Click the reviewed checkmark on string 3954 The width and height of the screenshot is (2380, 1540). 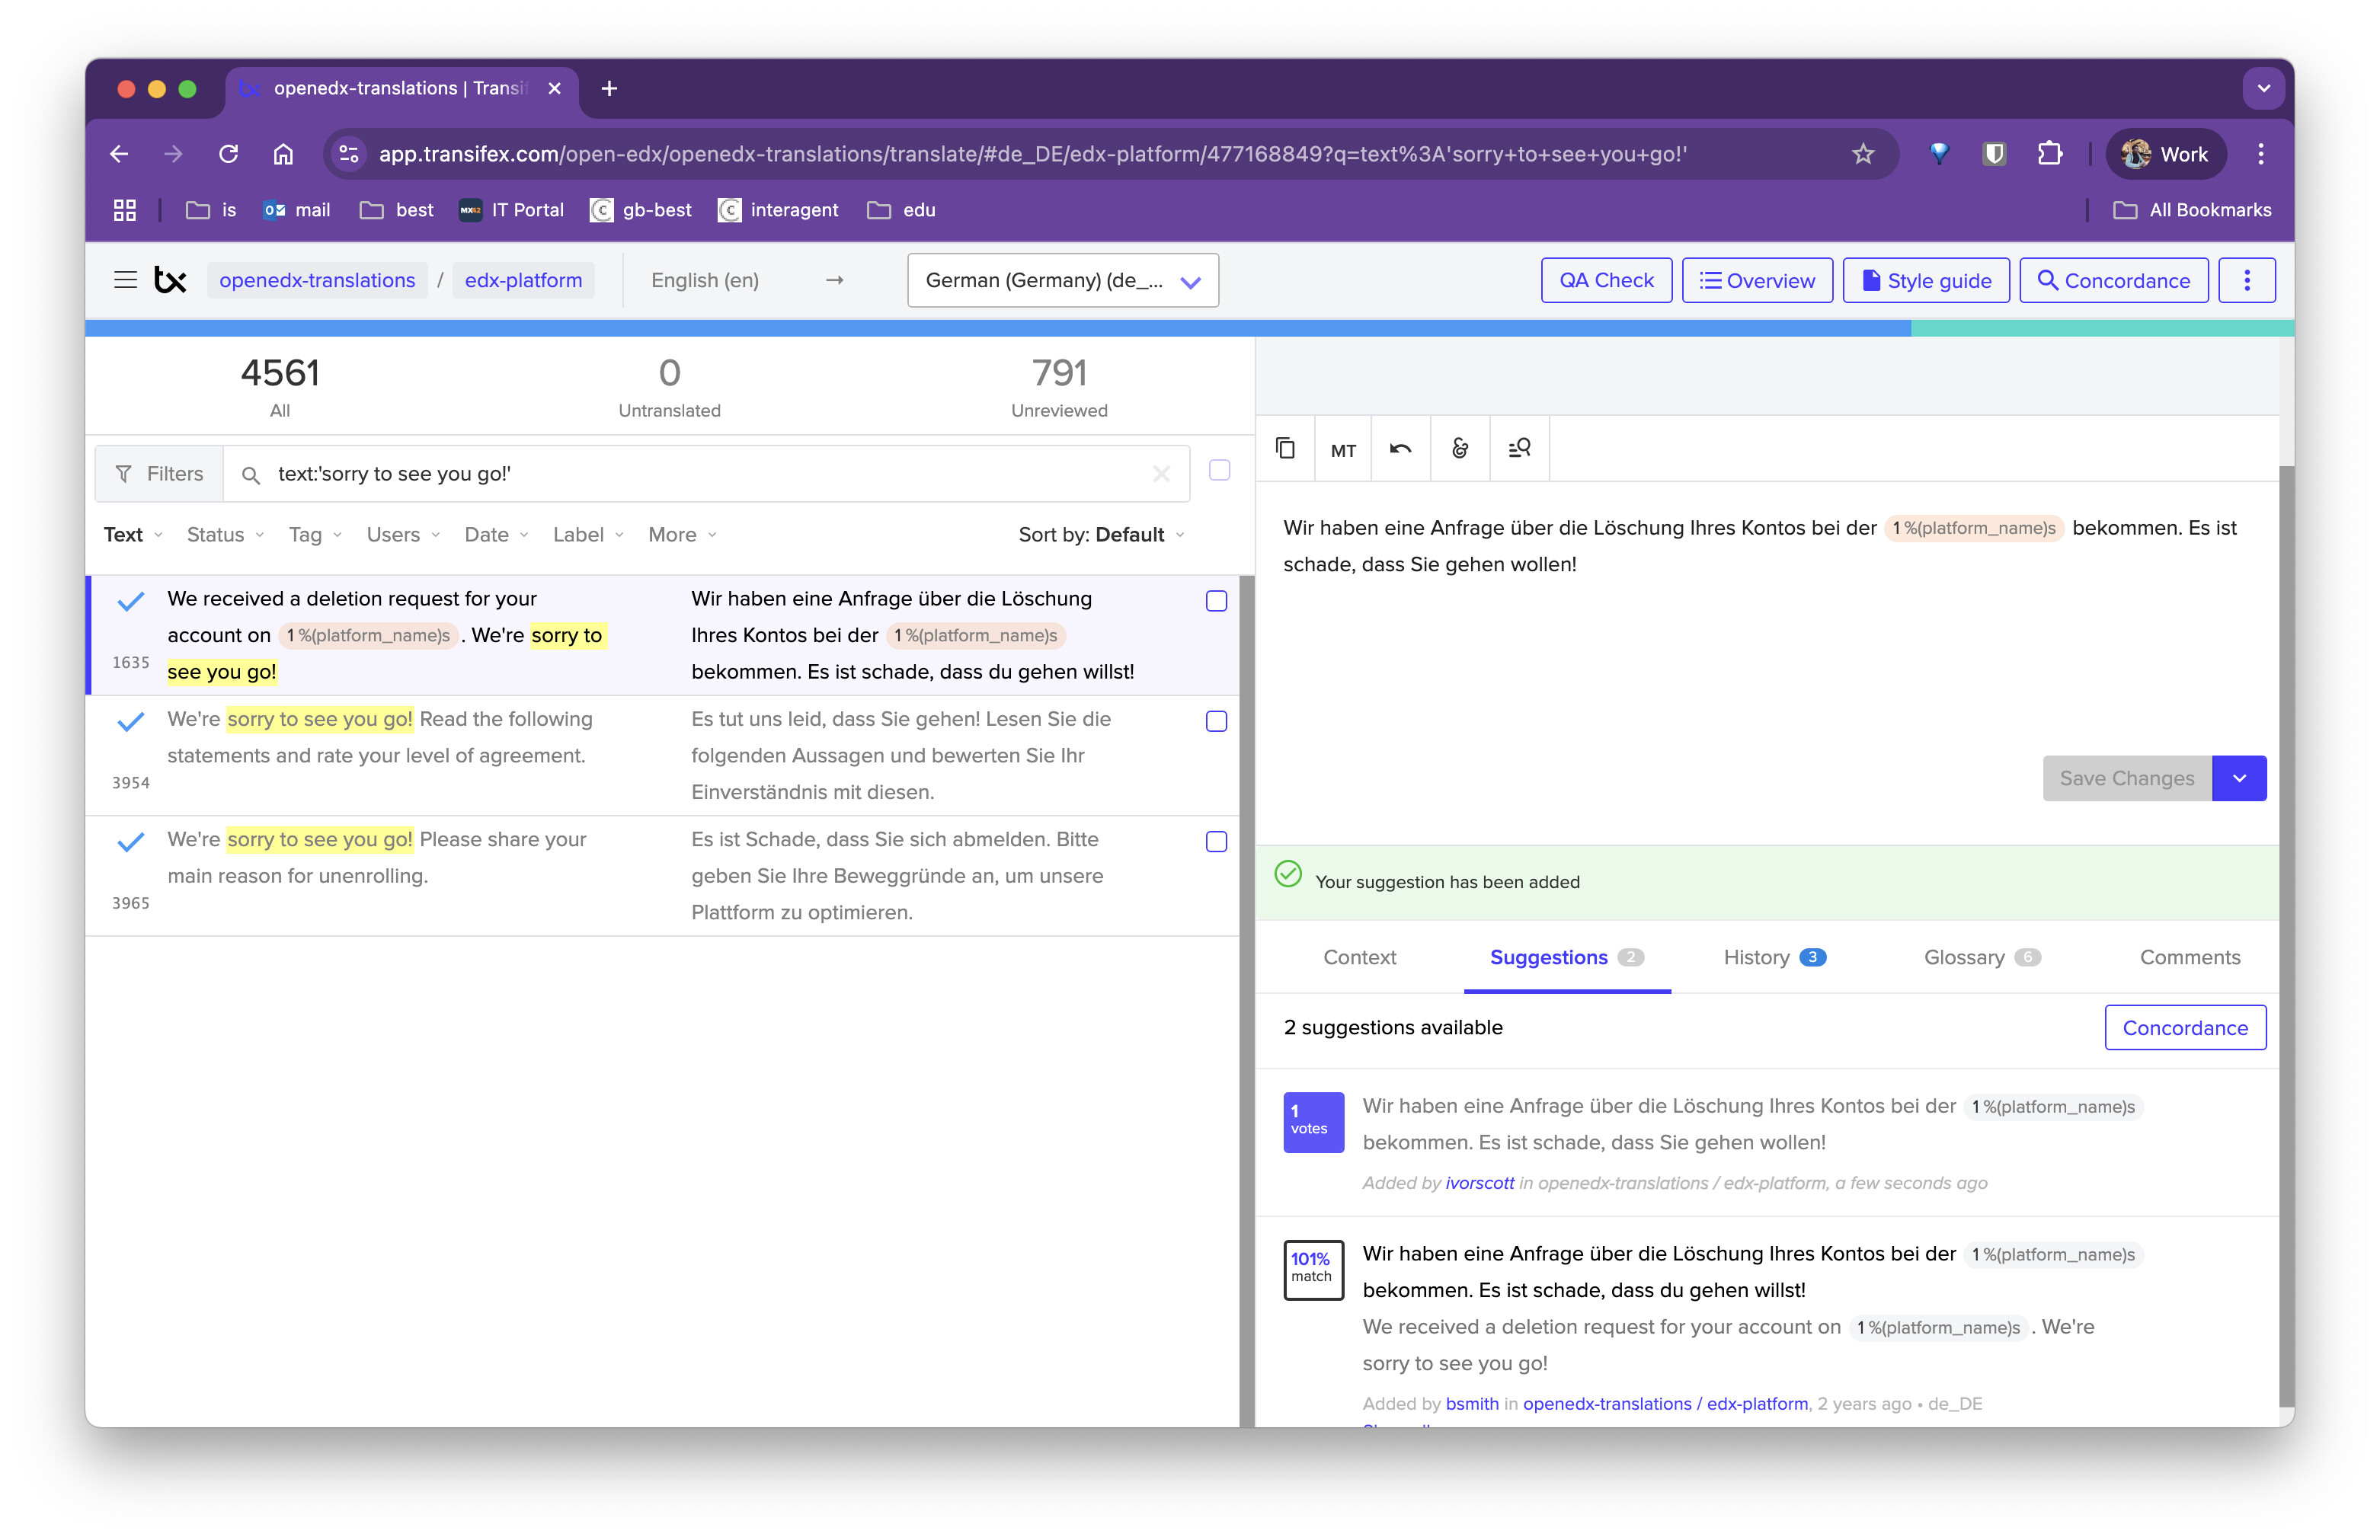(x=131, y=721)
